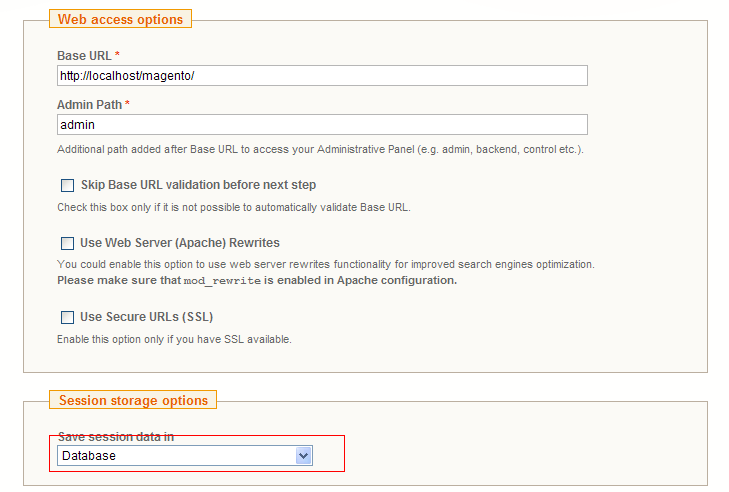729x492 pixels.
Task: Toggle the Use Secure URLs (SSL) checkbox
Action: (67, 317)
